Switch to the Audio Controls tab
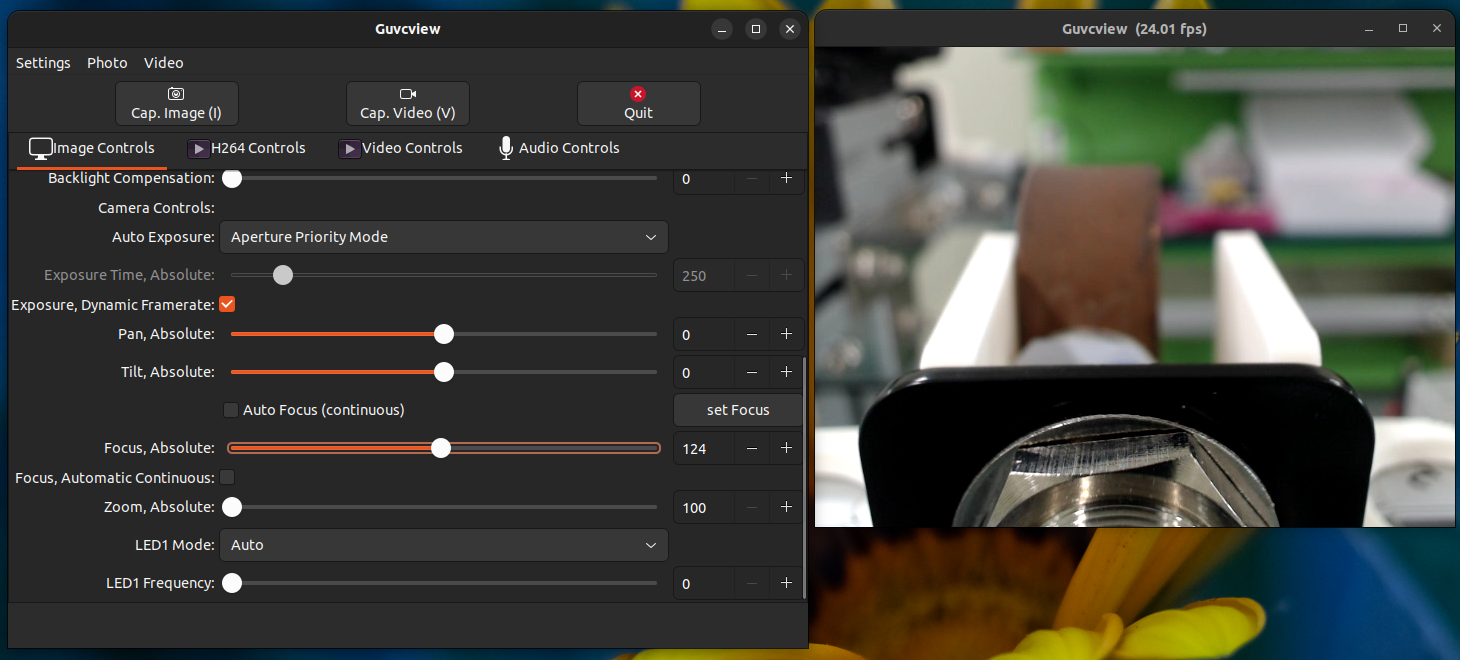 click(x=559, y=148)
